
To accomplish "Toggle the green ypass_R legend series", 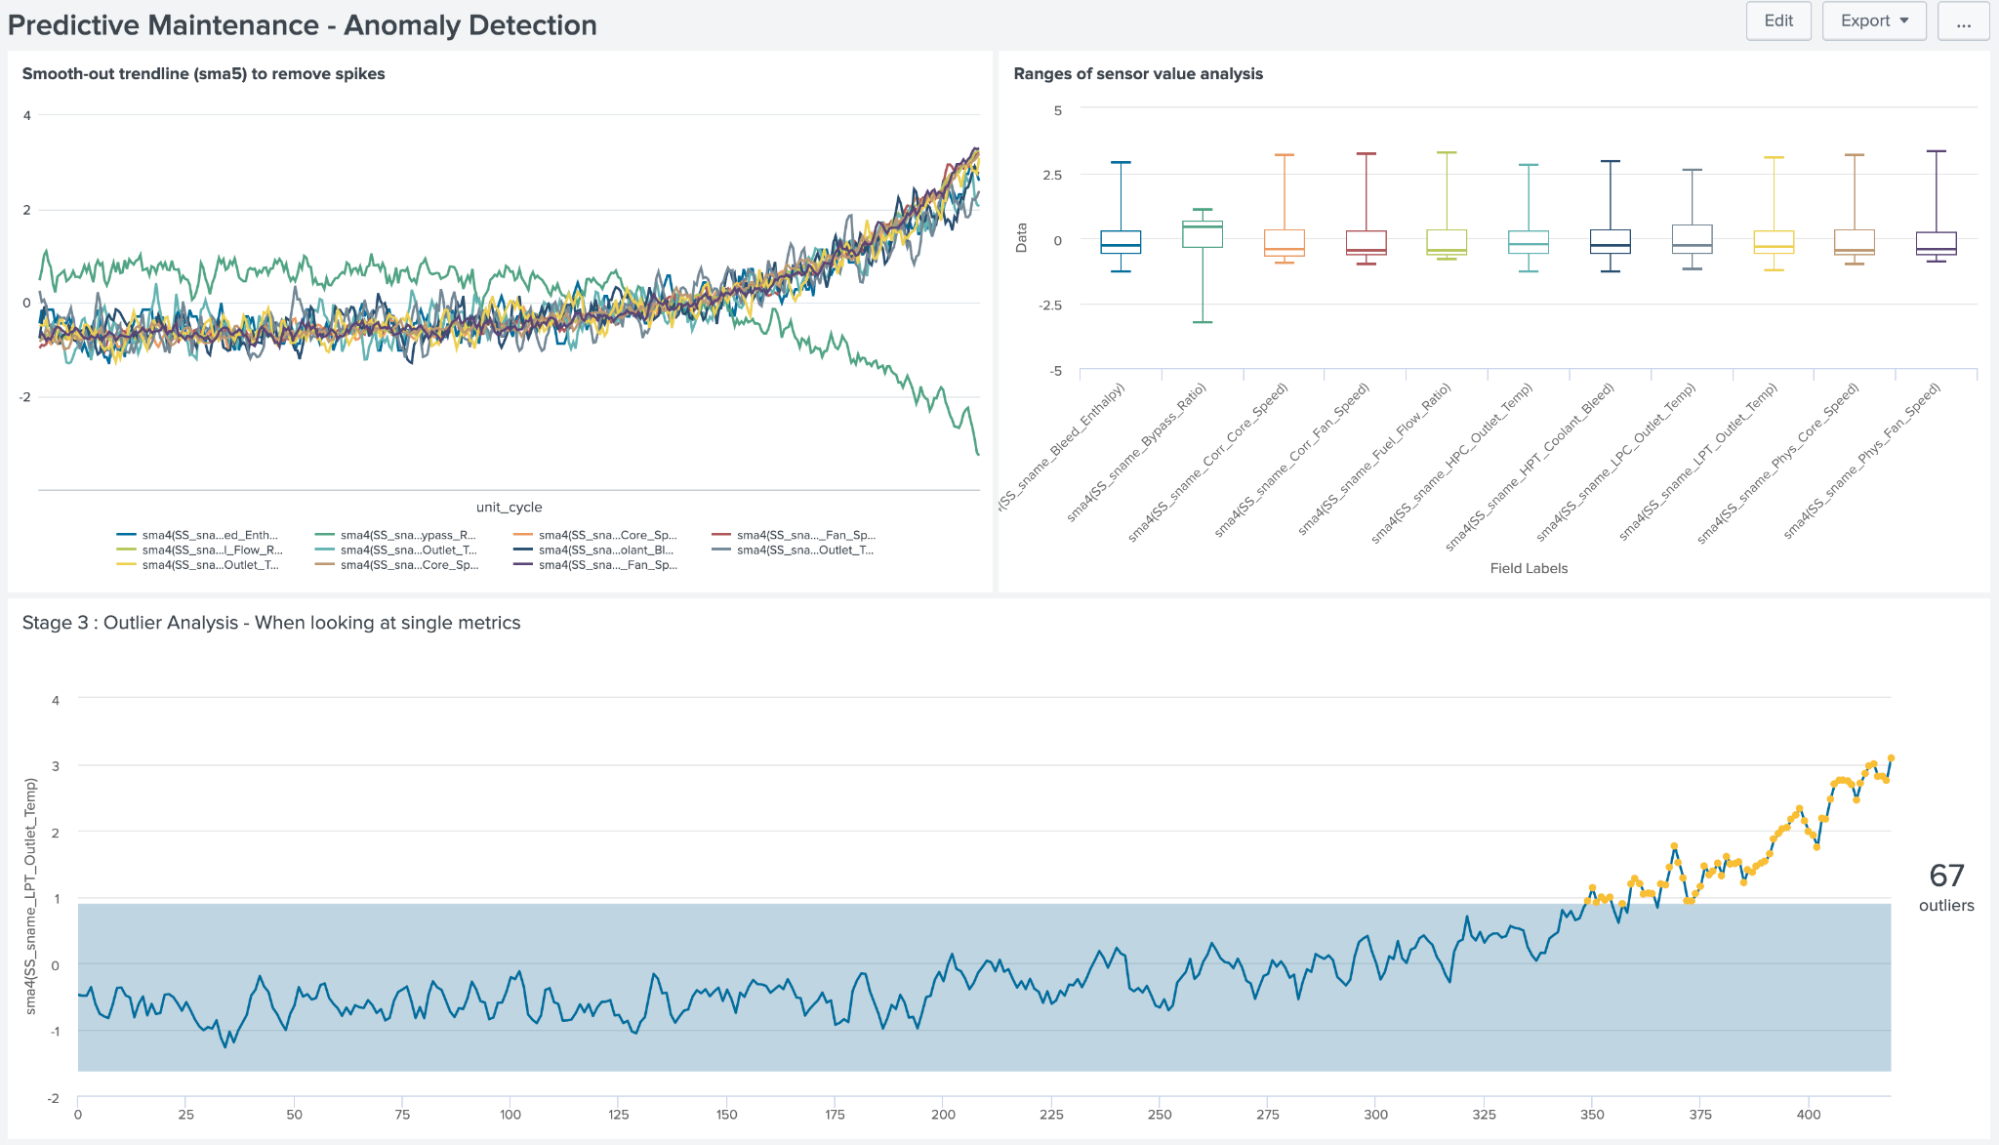I will click(x=396, y=535).
